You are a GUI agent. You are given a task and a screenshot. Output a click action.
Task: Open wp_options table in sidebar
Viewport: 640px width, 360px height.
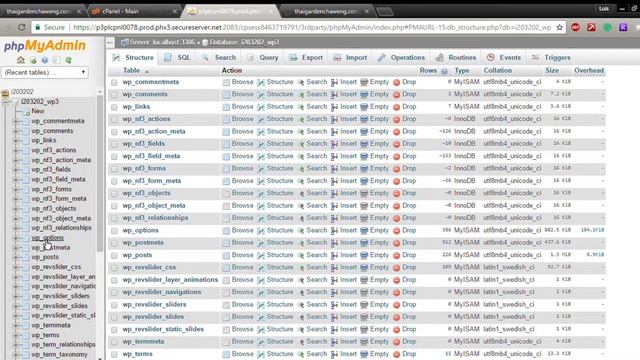tap(47, 238)
